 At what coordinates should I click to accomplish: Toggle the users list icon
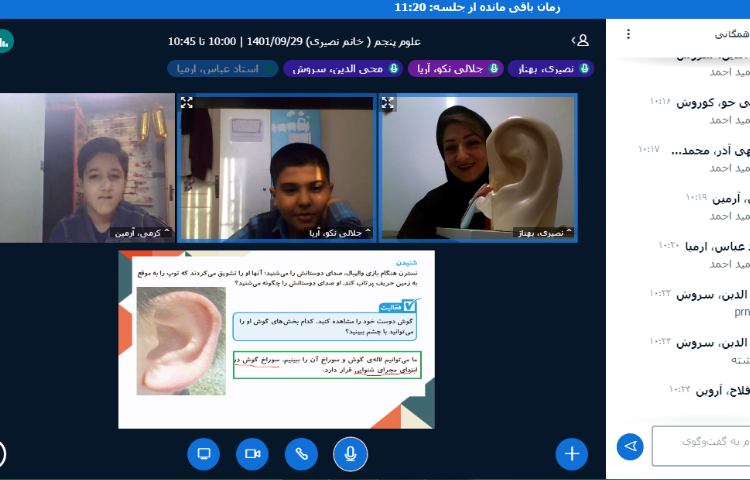point(580,41)
